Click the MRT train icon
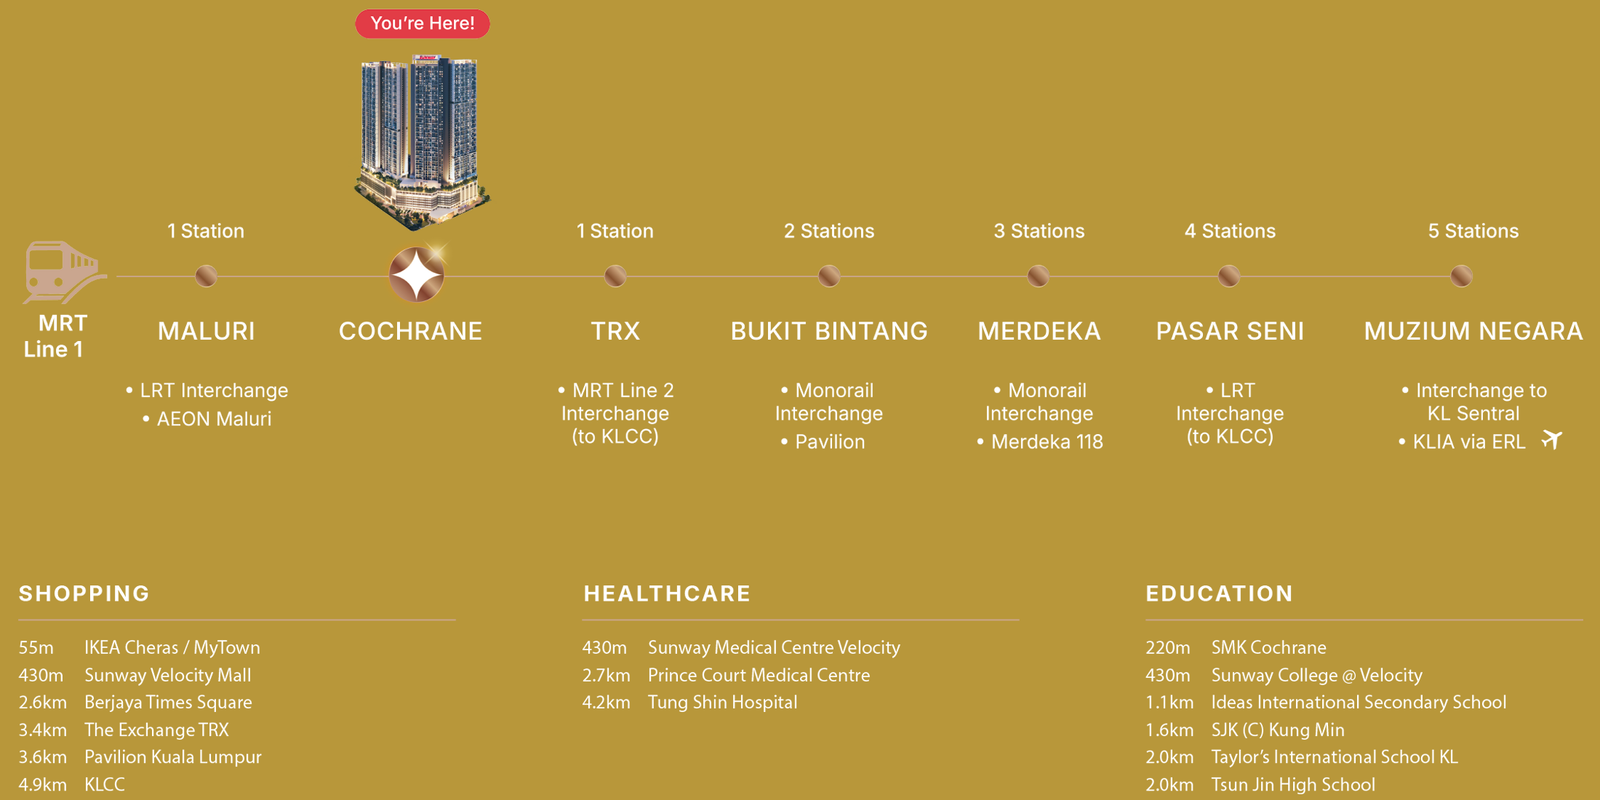 tap(65, 272)
